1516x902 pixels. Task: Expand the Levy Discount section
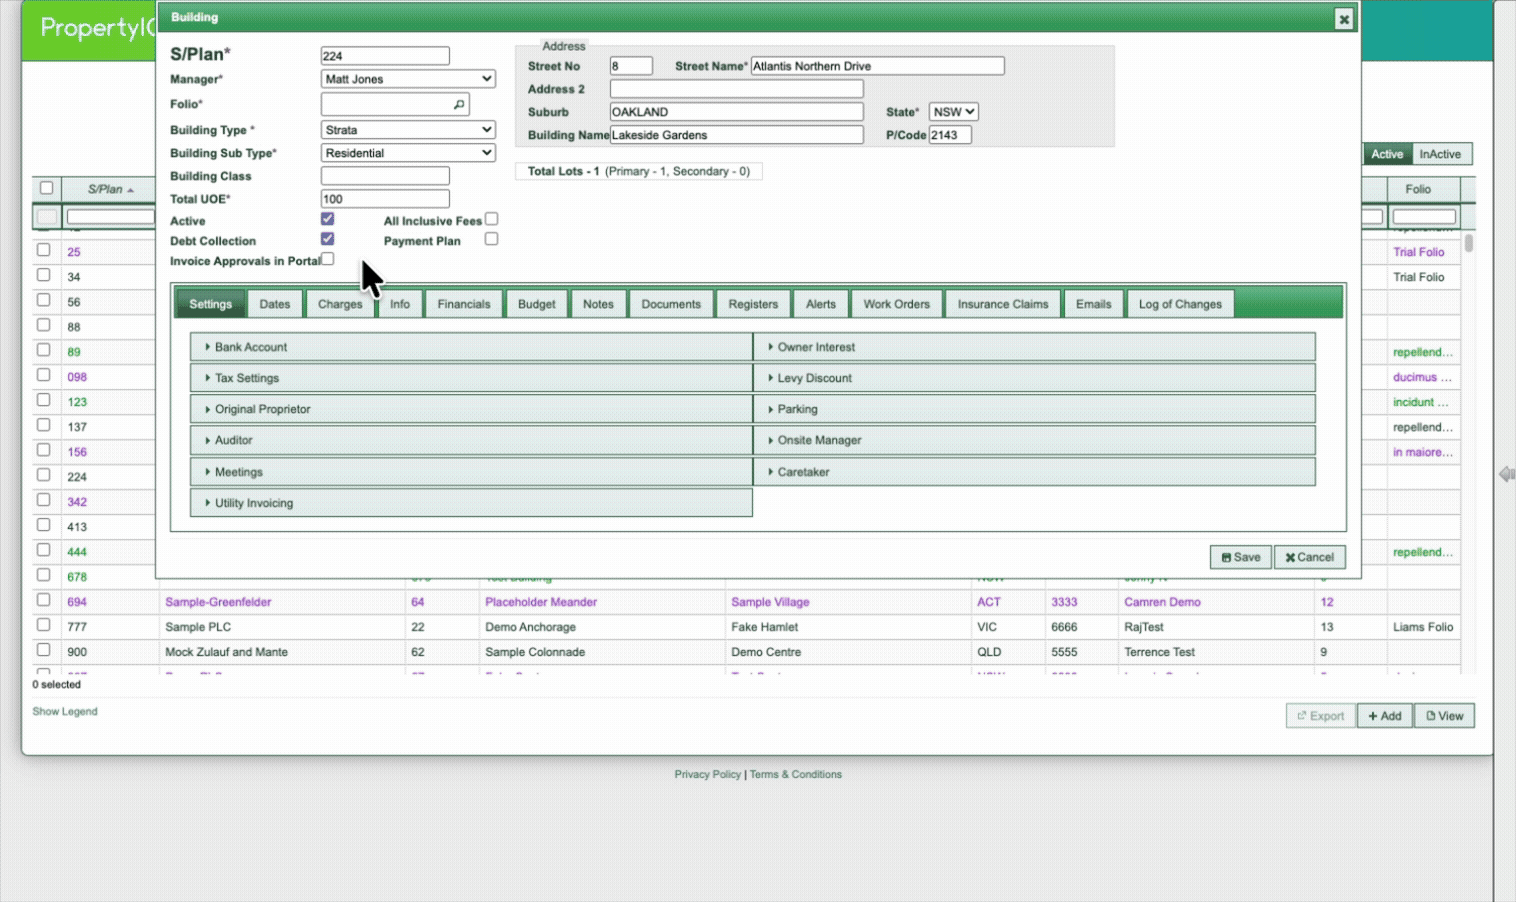[1034, 378]
